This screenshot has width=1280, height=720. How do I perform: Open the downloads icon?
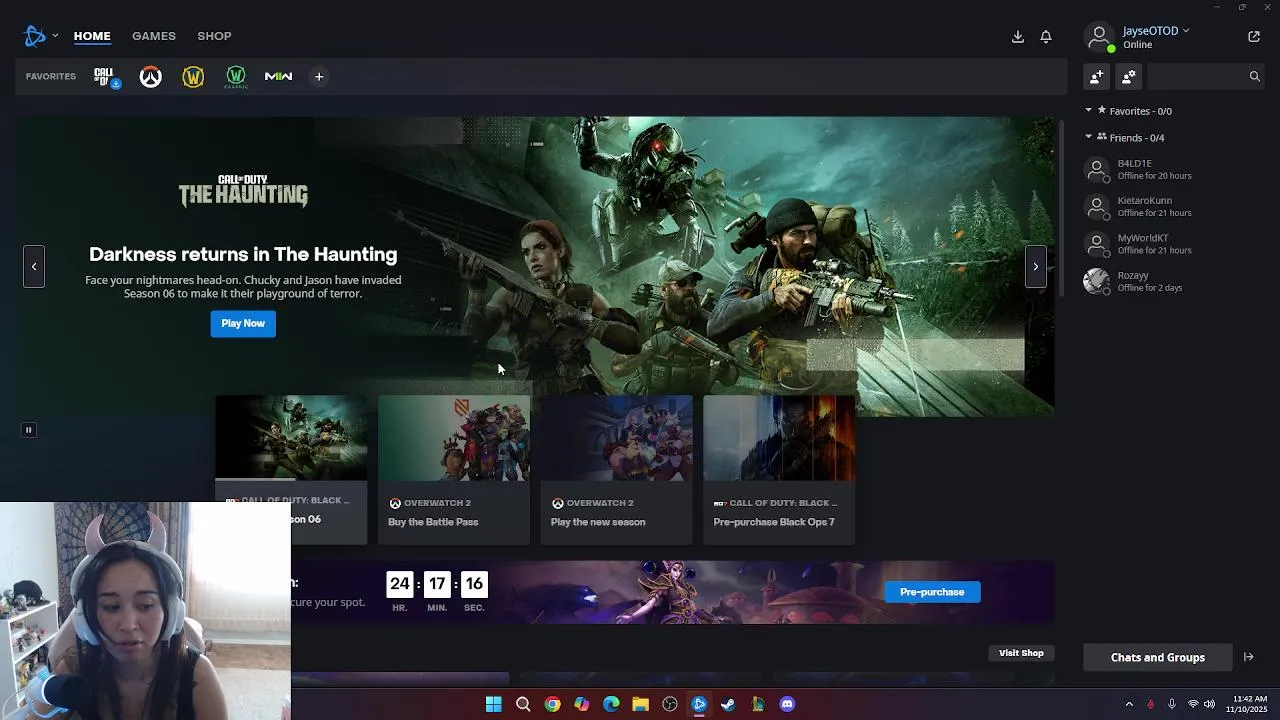1018,37
